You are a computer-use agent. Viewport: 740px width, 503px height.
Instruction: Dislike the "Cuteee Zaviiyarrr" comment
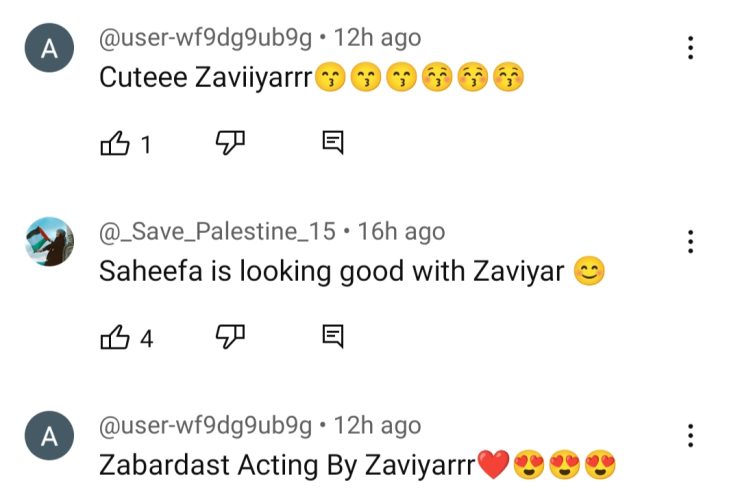(x=230, y=143)
